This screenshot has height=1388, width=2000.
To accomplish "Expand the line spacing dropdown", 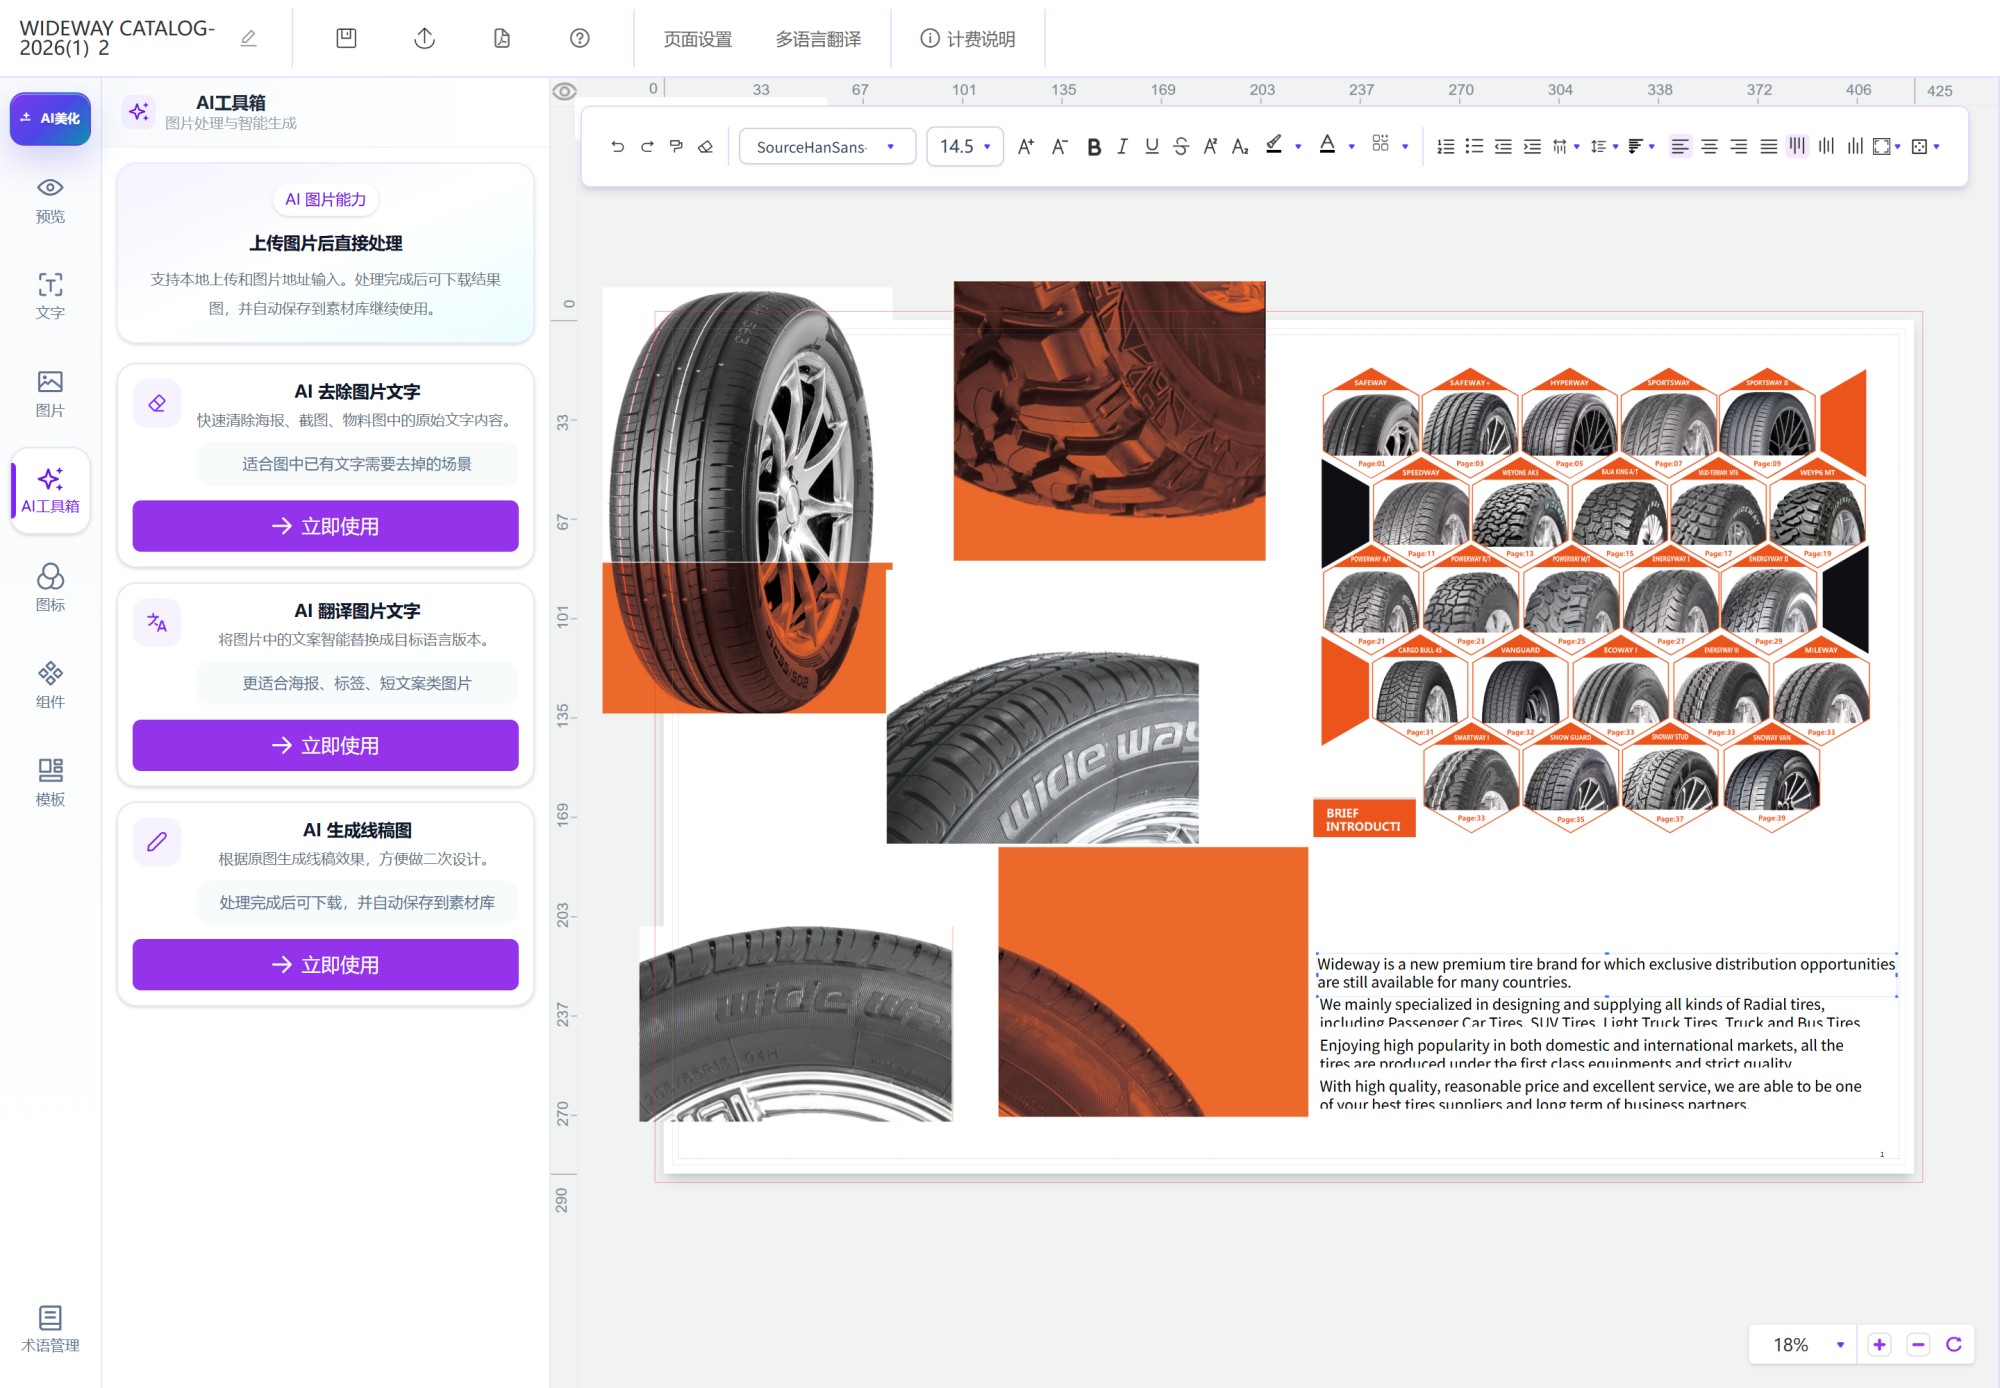I will 1615,147.
